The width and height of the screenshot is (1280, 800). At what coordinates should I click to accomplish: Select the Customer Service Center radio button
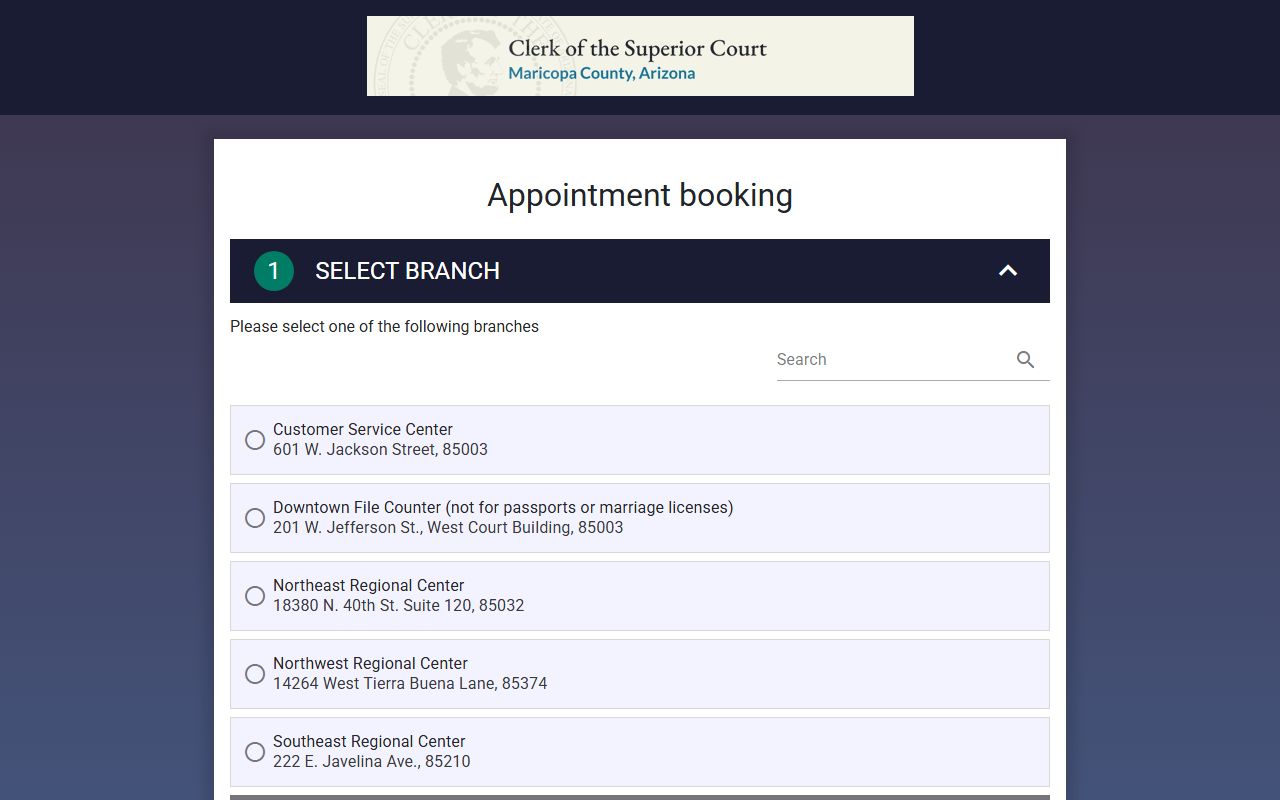tap(255, 440)
